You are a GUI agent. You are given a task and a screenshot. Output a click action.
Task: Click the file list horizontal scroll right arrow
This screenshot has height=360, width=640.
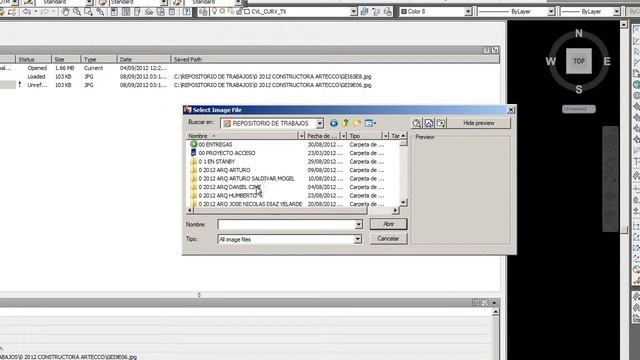[395, 211]
